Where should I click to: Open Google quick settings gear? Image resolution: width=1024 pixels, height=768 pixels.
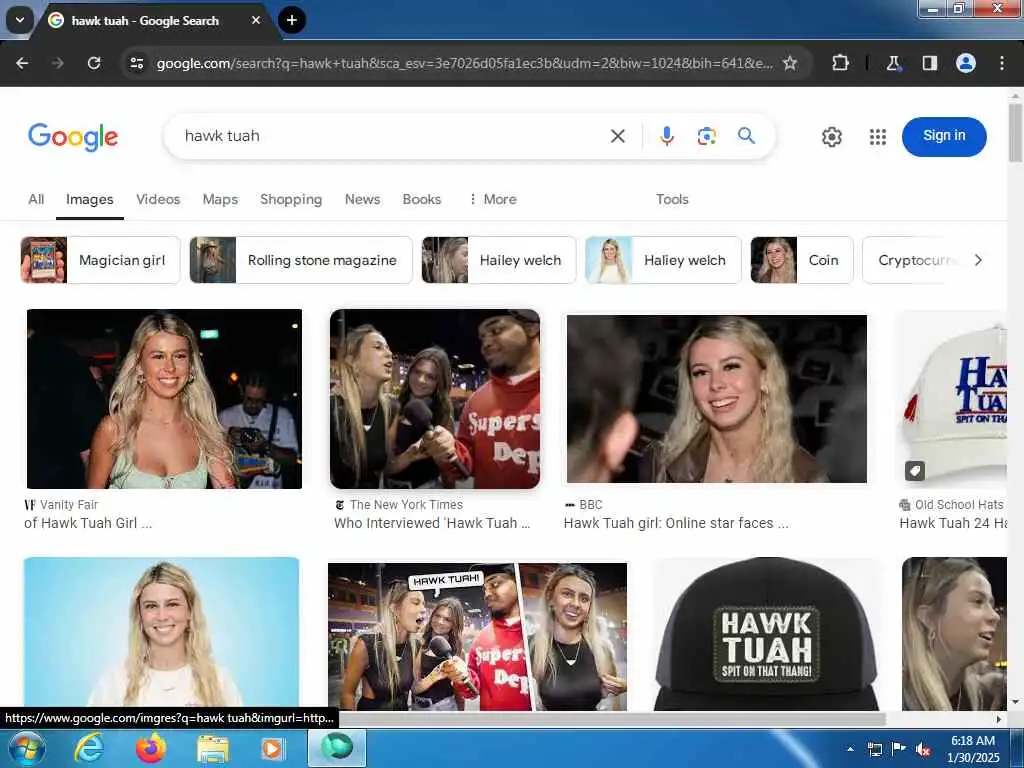(831, 136)
